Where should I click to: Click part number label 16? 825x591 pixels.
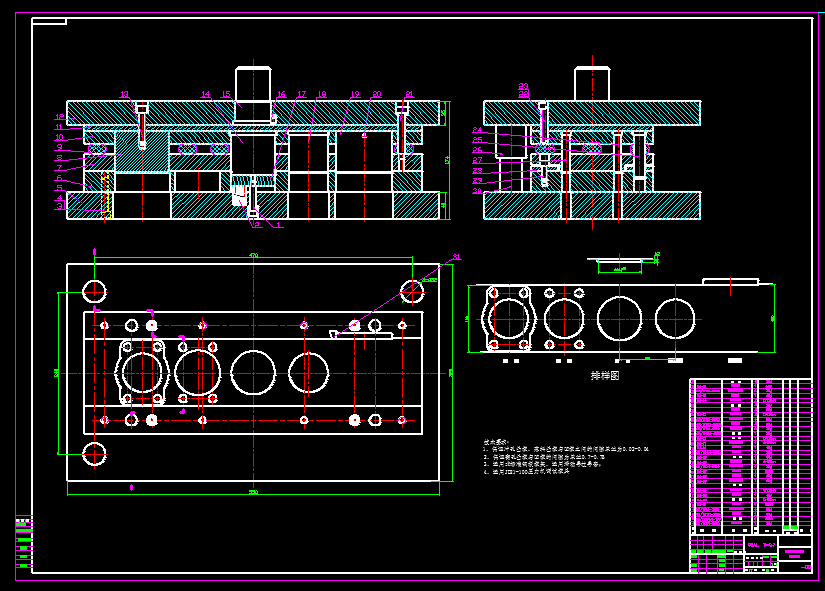(281, 95)
